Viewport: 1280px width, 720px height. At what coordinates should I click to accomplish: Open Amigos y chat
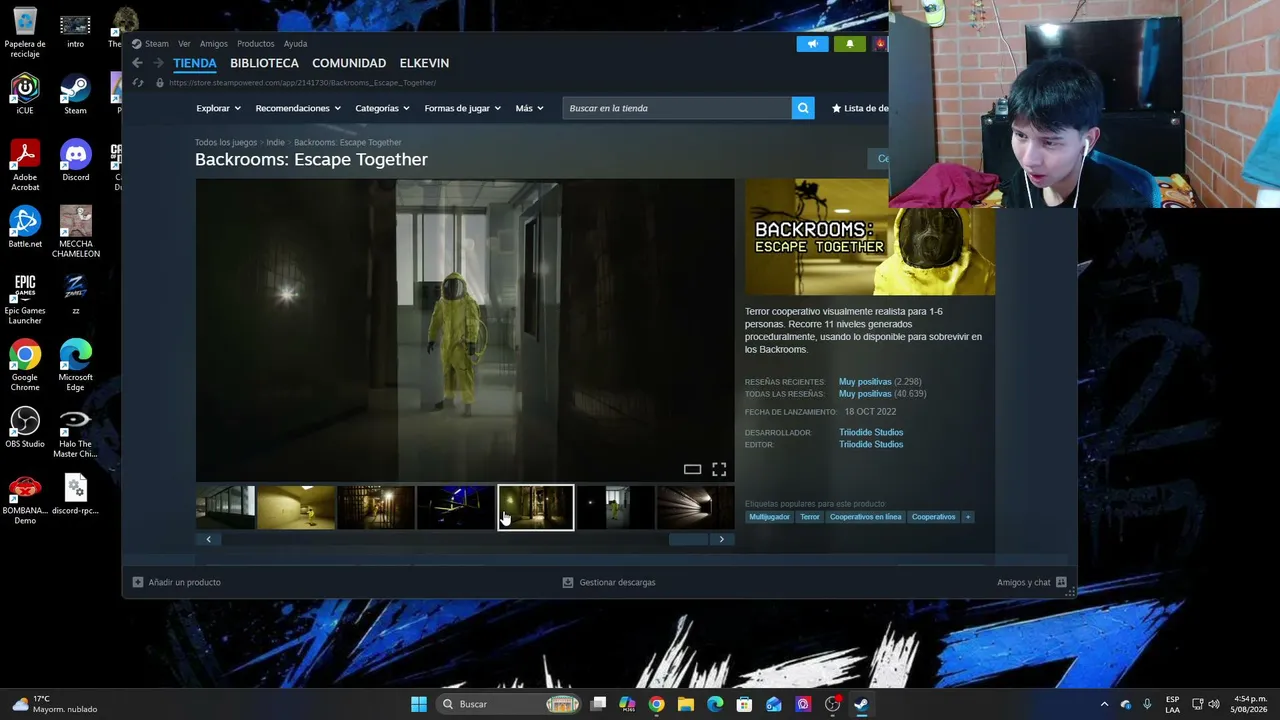(1032, 582)
